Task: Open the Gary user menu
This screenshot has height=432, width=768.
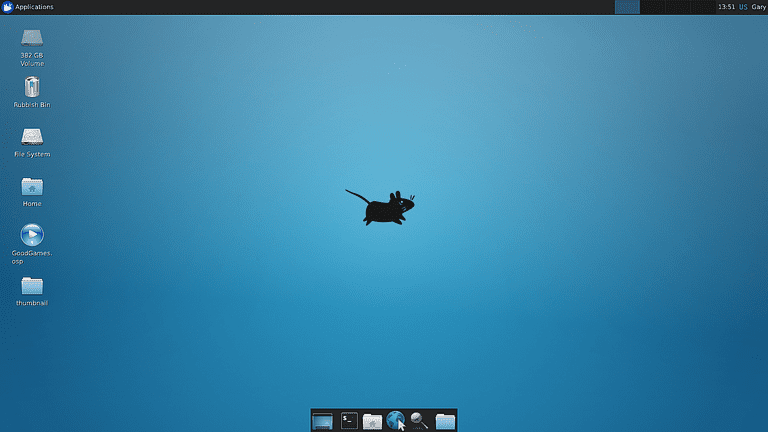Action: 759,7
